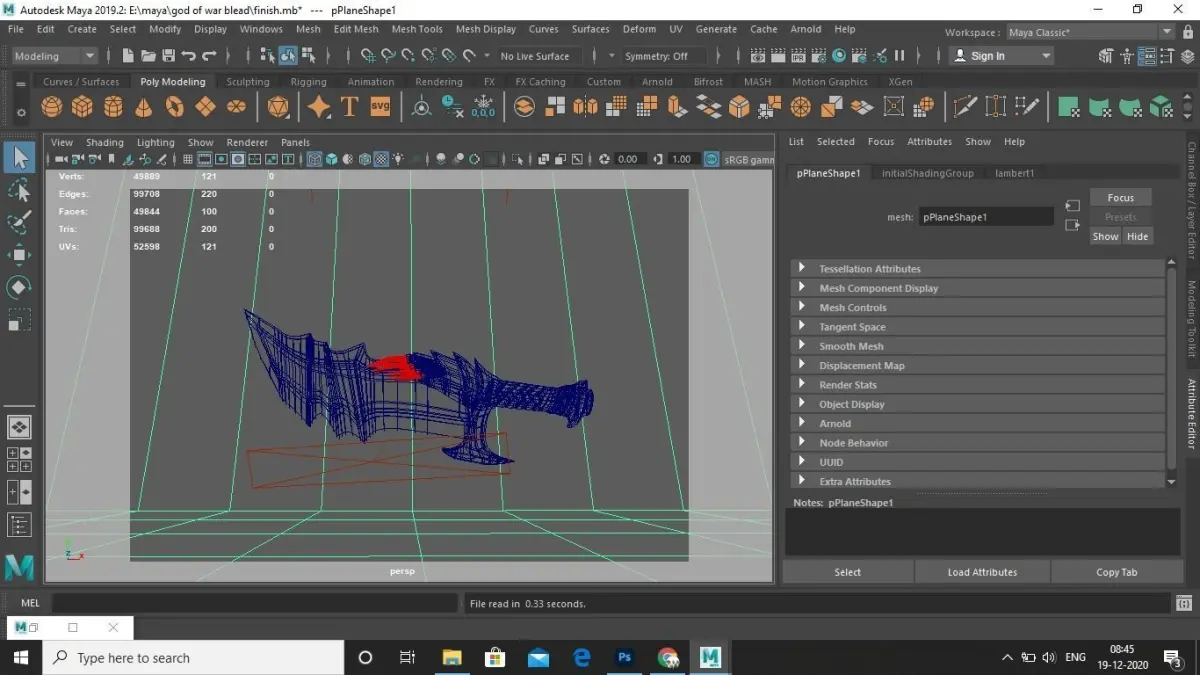Switch to the lambert1 attribute tab
The height and width of the screenshot is (675, 1200).
click(1014, 173)
